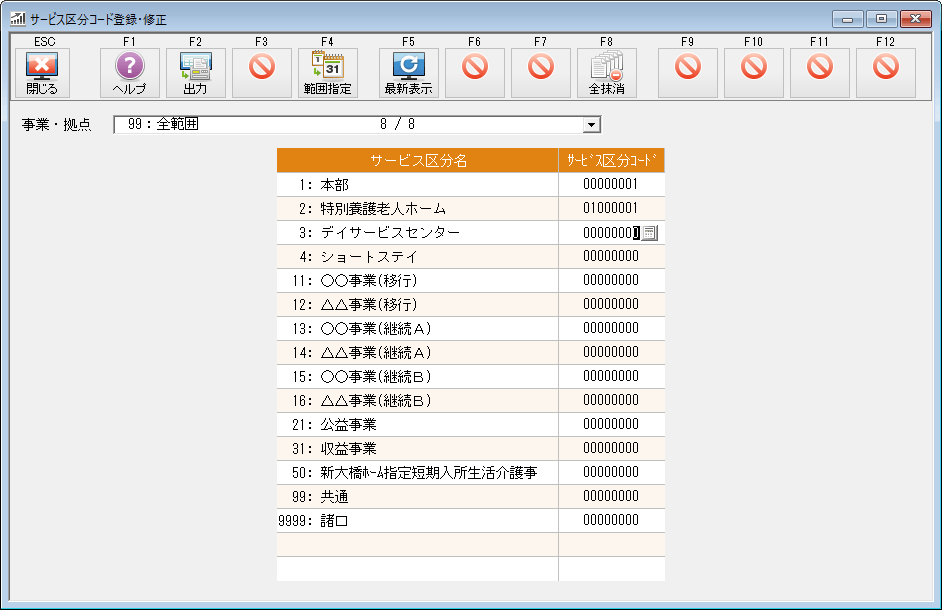
Task: Click the ｻｰﾋﾞｽ区分ｺｰﾄﾞ column header
Action: coord(612,160)
